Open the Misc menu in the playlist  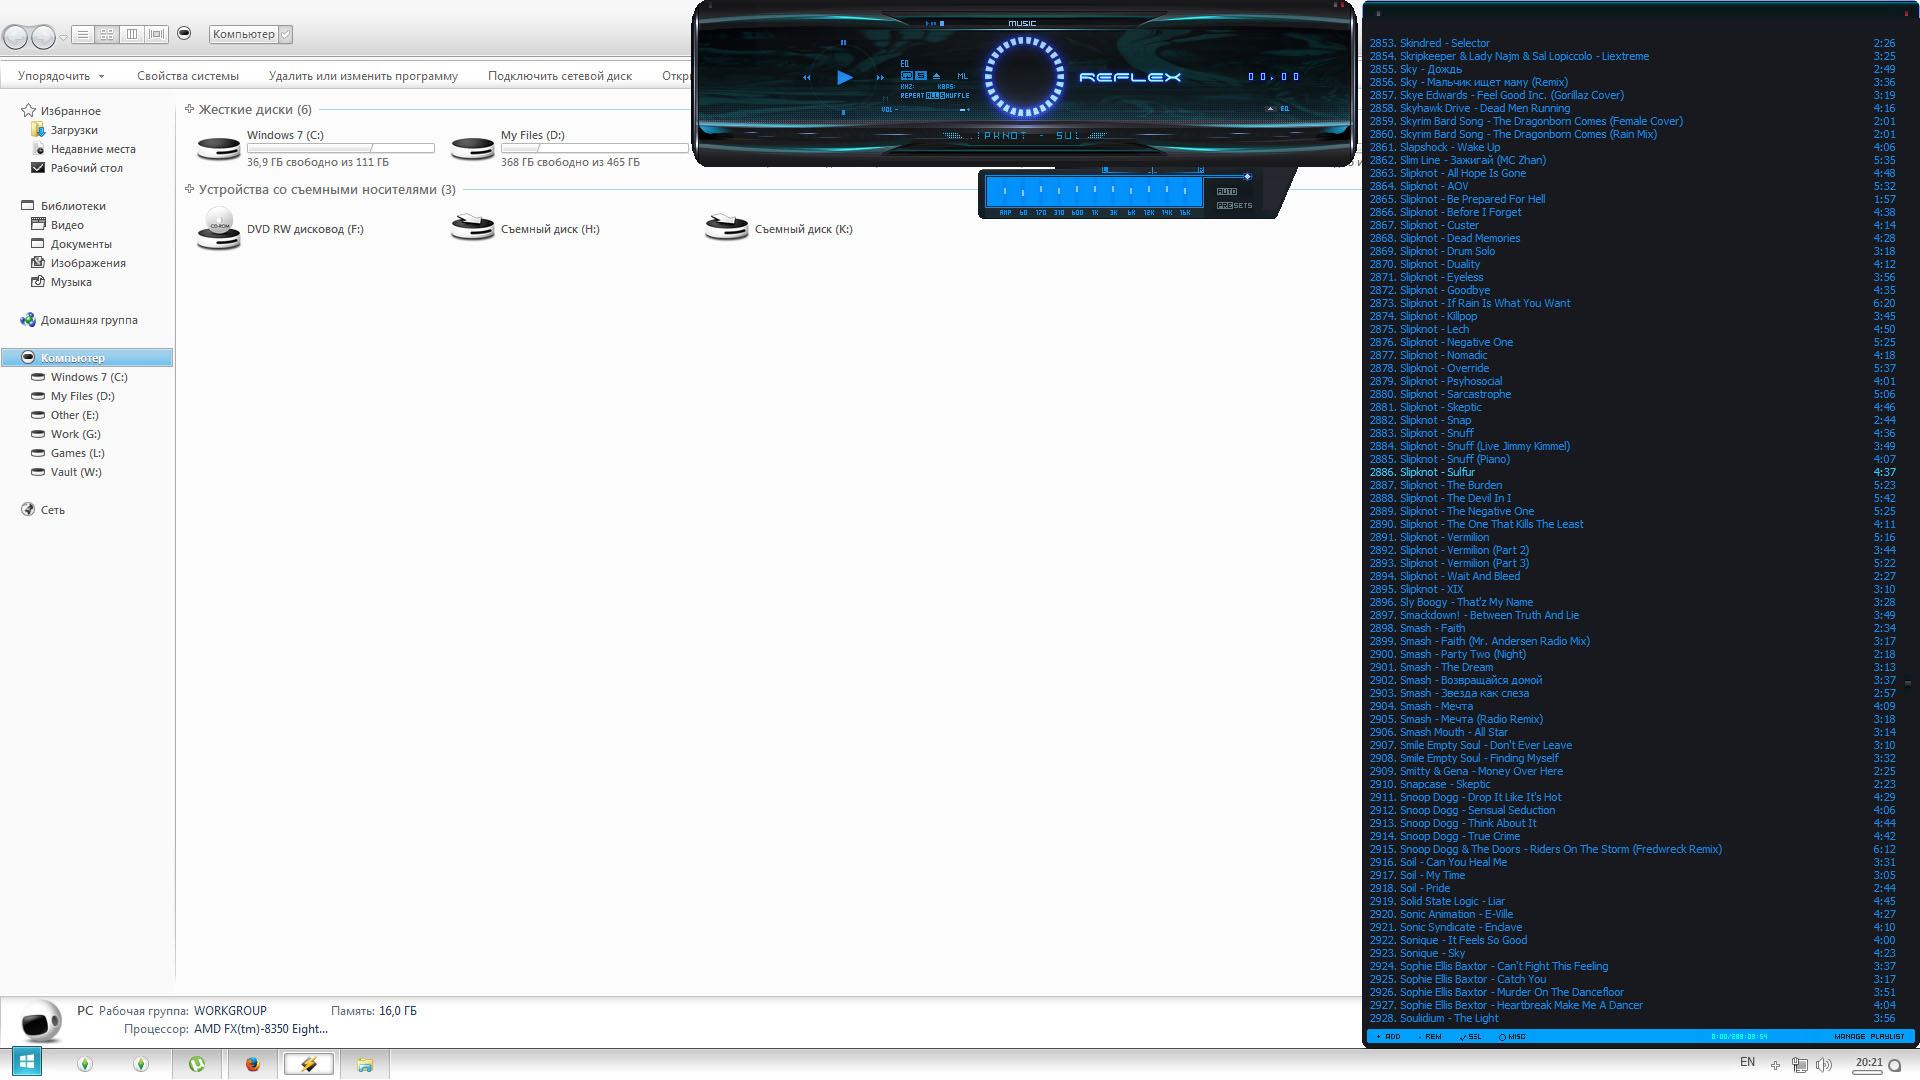[x=1513, y=1037]
